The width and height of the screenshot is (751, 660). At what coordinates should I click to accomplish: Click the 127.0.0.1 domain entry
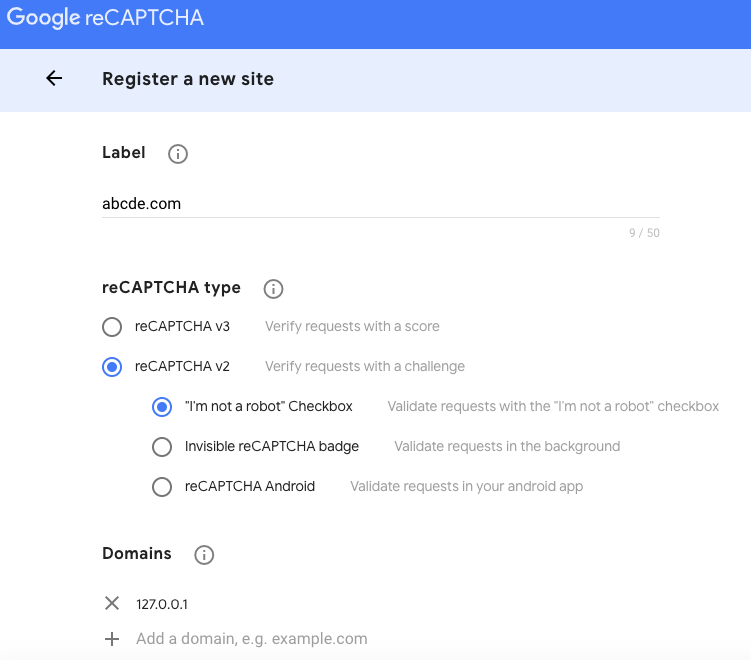coord(162,604)
